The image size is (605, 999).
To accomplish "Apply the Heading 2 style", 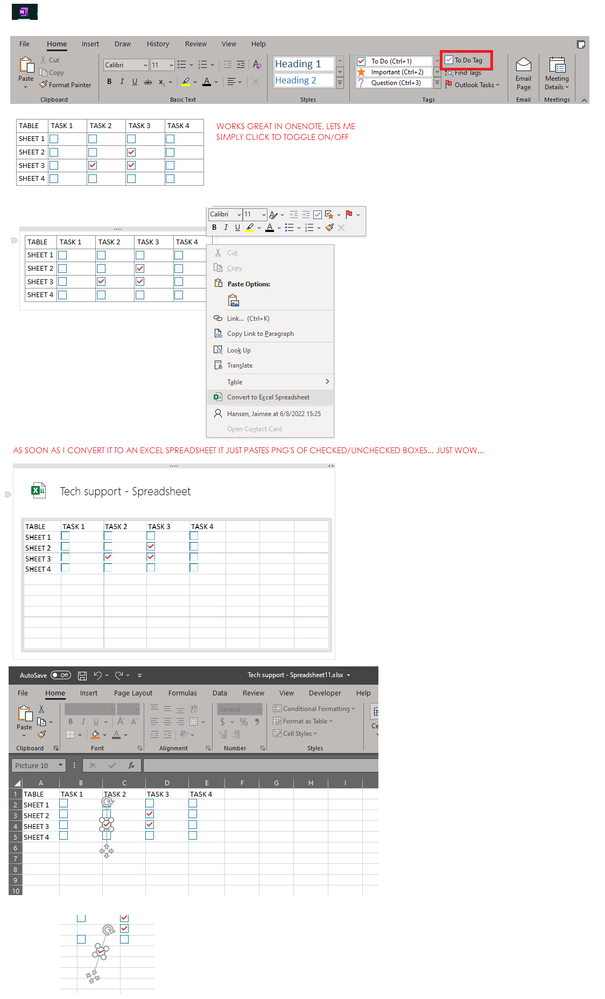I will tap(304, 80).
